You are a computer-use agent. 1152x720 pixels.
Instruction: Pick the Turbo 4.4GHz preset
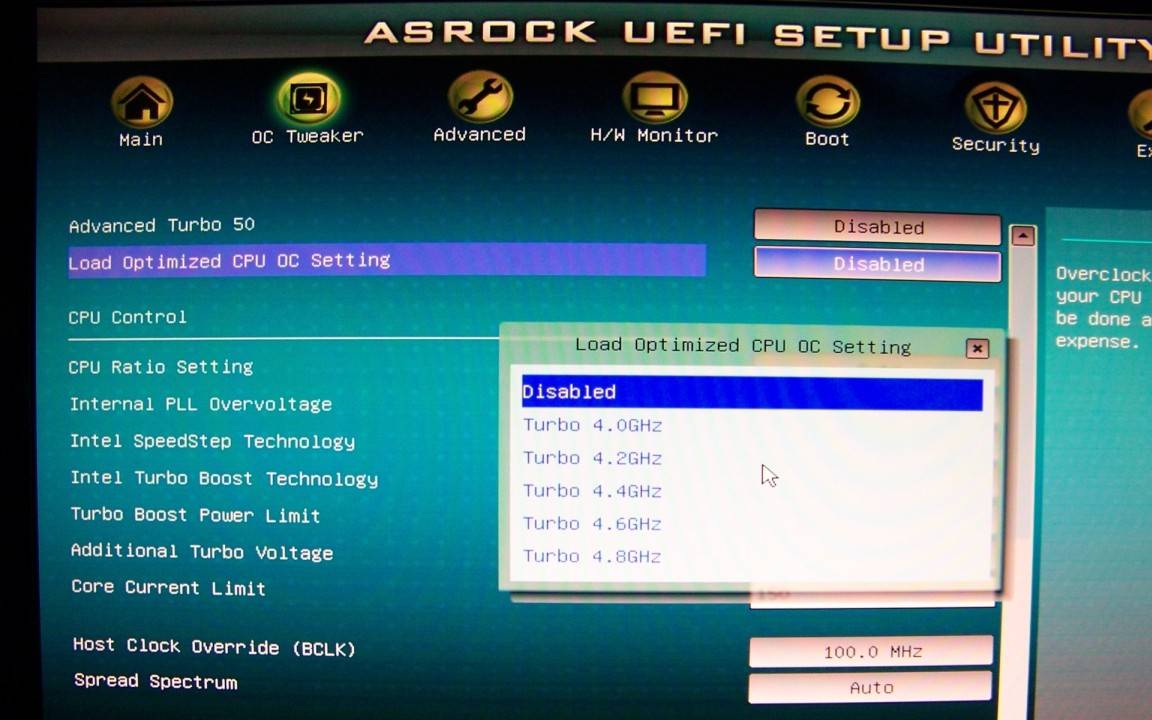pyautogui.click(x=592, y=491)
